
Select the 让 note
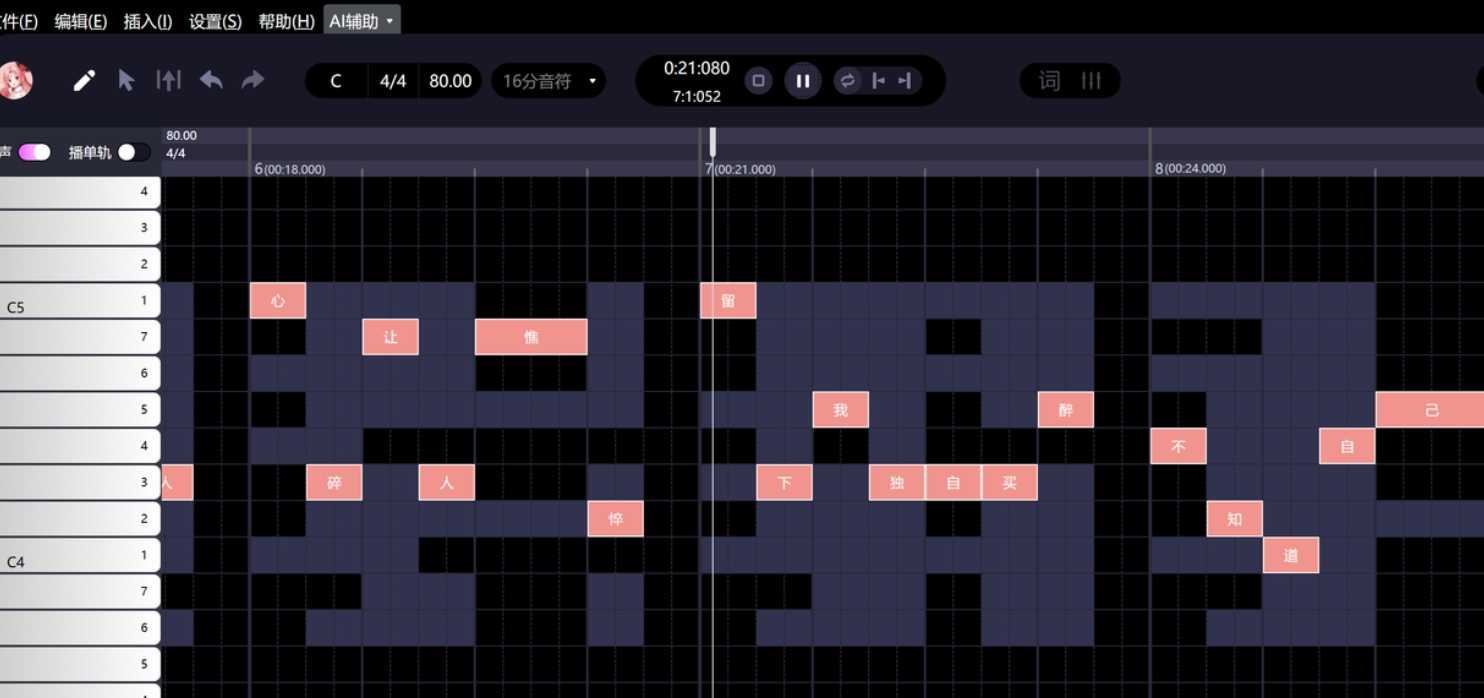(x=390, y=337)
